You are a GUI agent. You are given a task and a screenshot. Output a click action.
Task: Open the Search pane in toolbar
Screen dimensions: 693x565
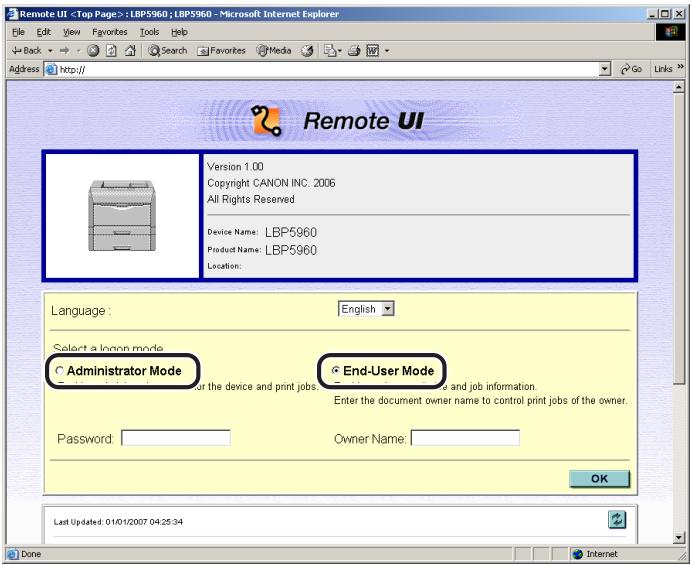click(x=168, y=51)
